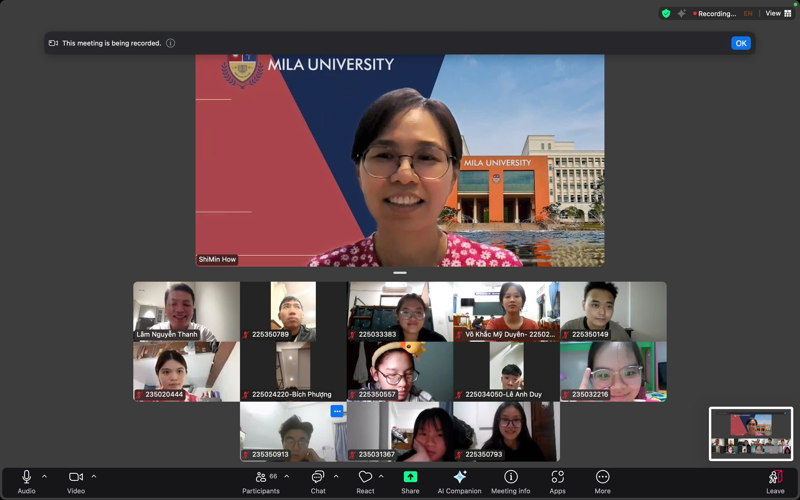
Task: Select participant 235020444 video tile
Action: pos(186,371)
